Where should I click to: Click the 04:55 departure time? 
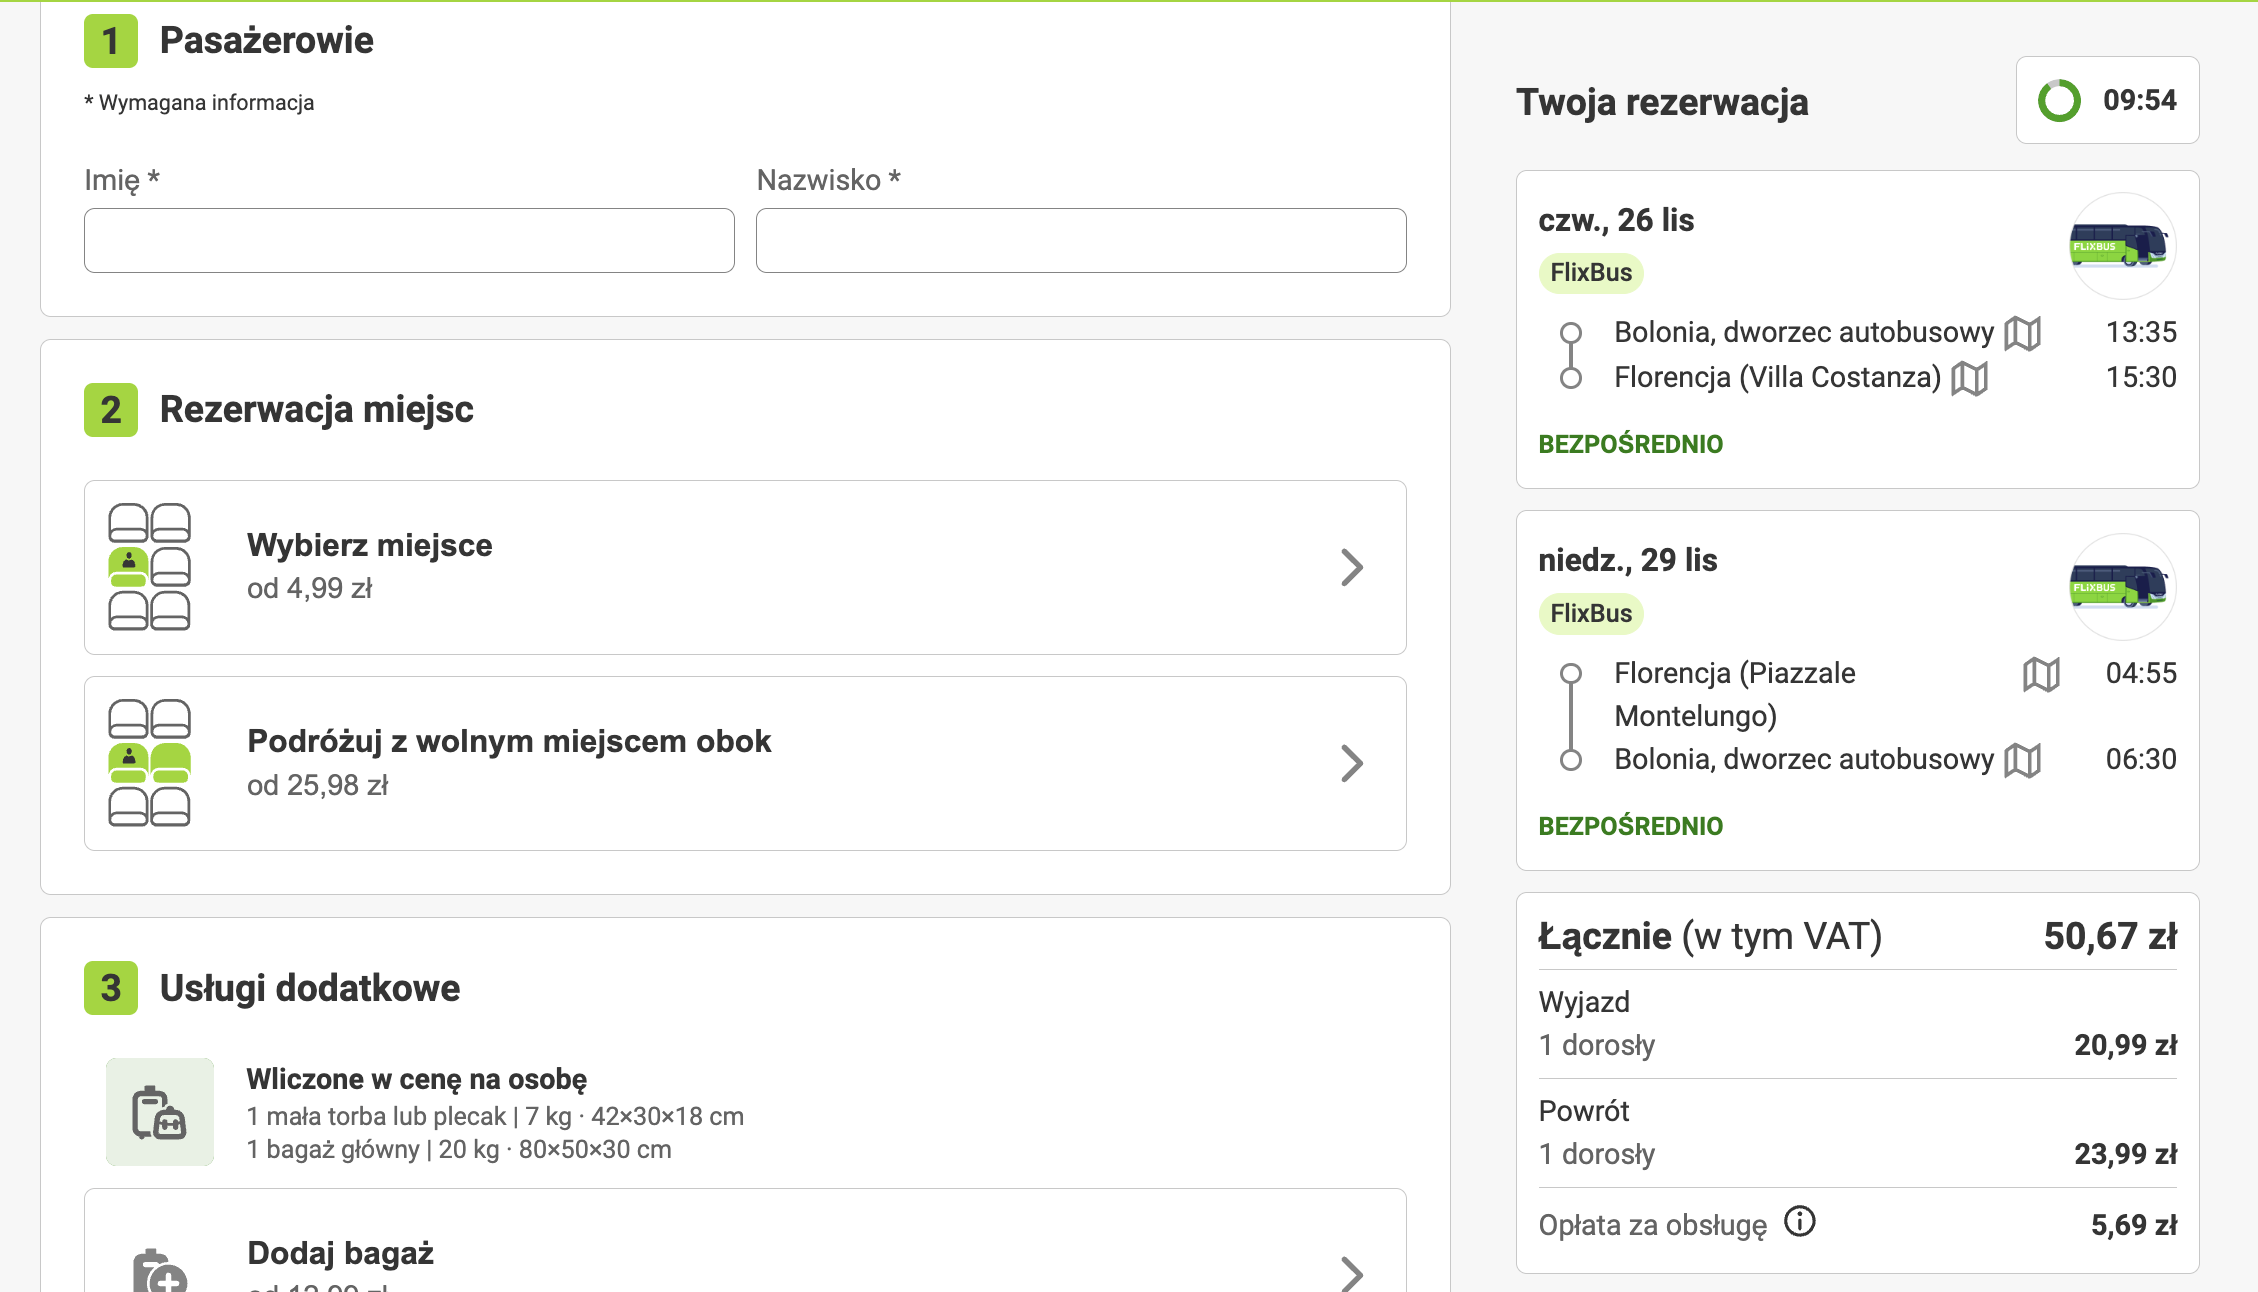[x=2141, y=674]
